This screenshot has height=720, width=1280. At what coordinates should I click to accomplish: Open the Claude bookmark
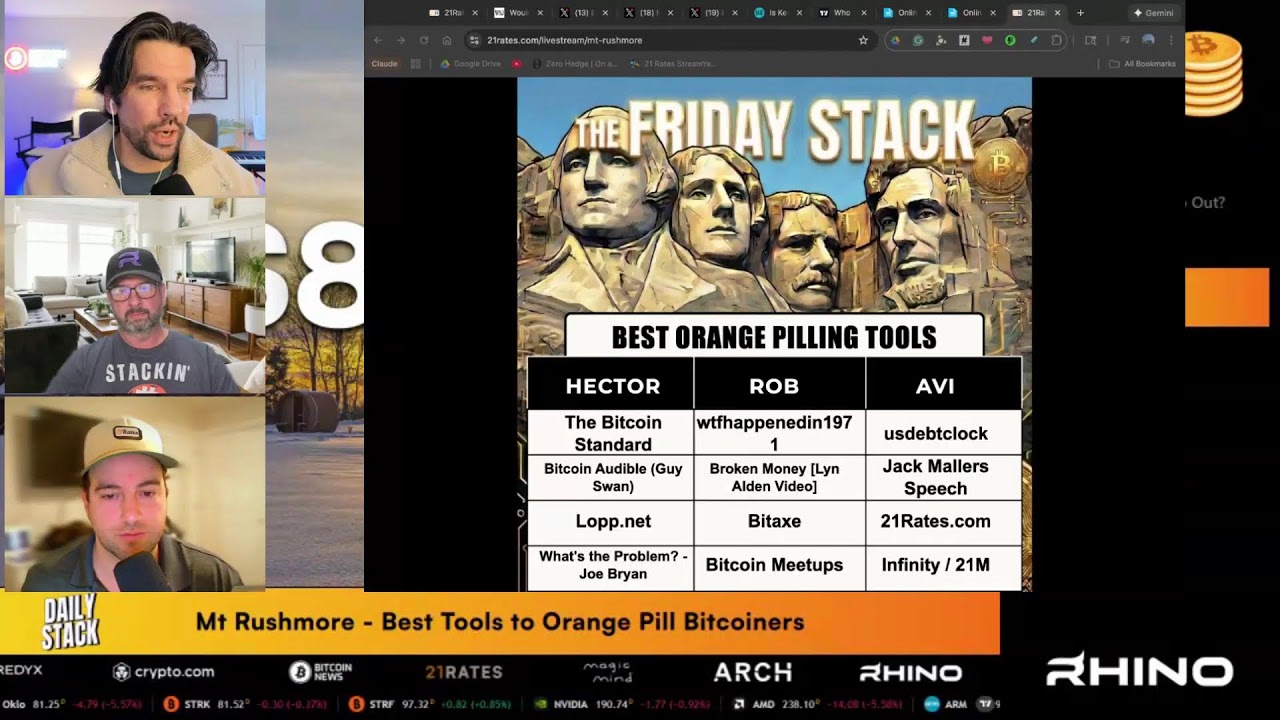pyautogui.click(x=384, y=64)
